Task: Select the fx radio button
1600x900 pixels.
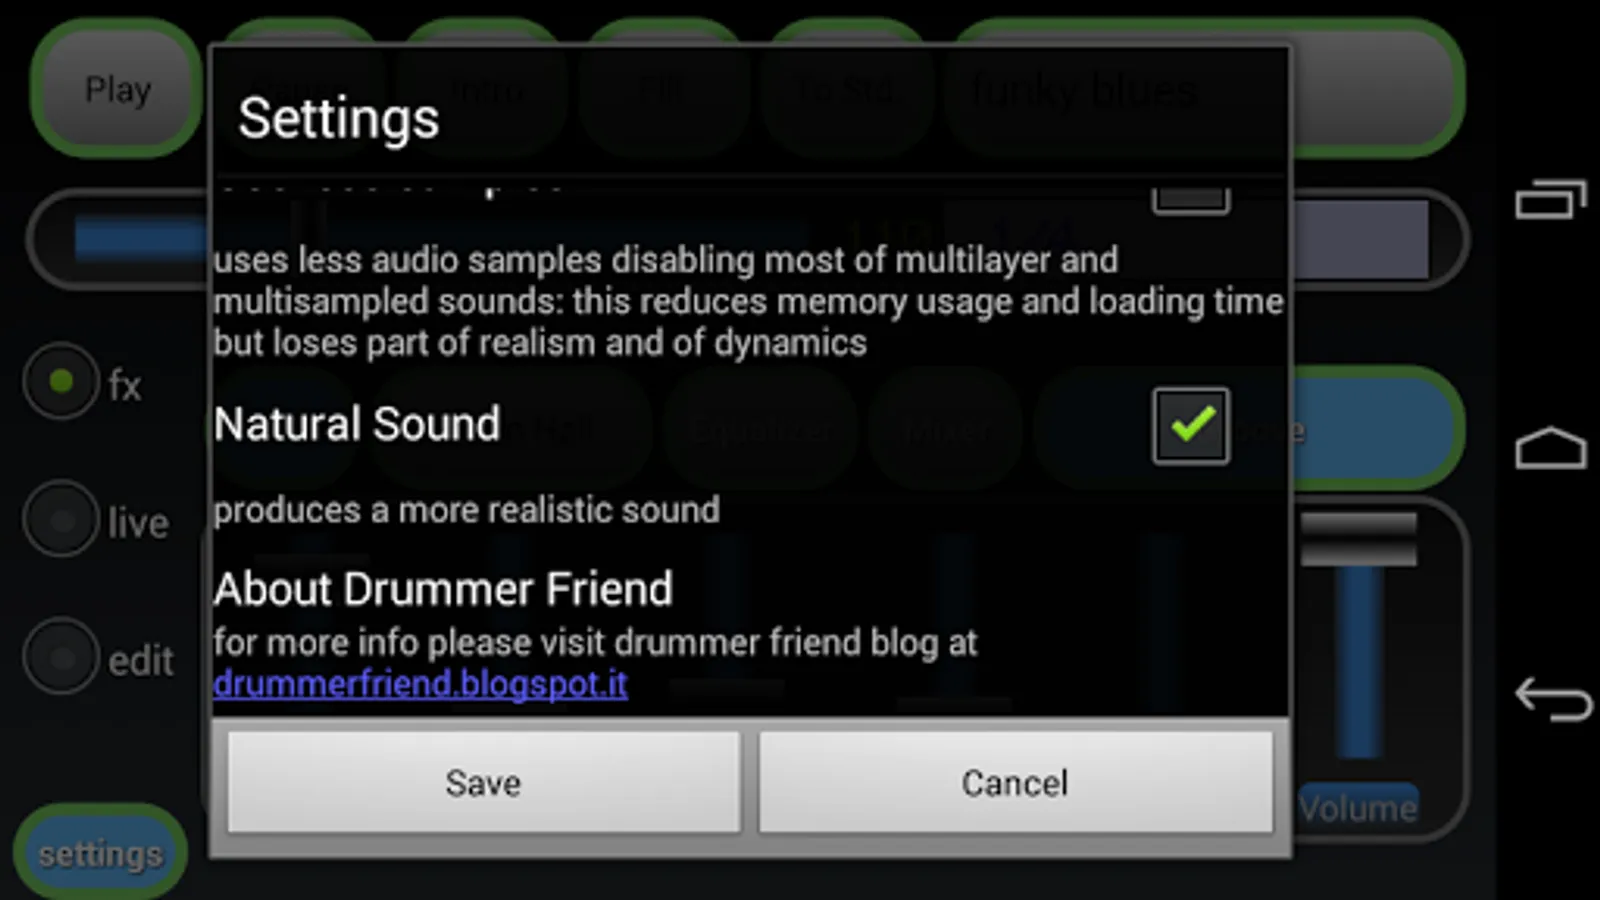Action: click(x=62, y=381)
